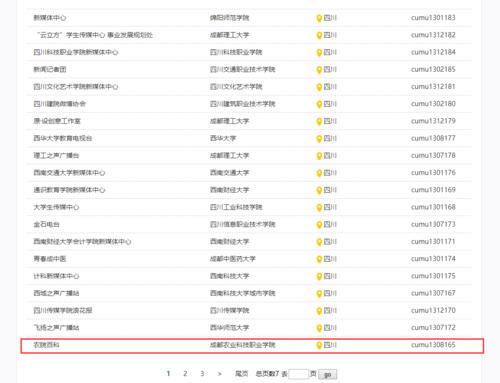Go to page 1 in pagination
Viewport: 500px width, 383px height.
[x=168, y=374]
